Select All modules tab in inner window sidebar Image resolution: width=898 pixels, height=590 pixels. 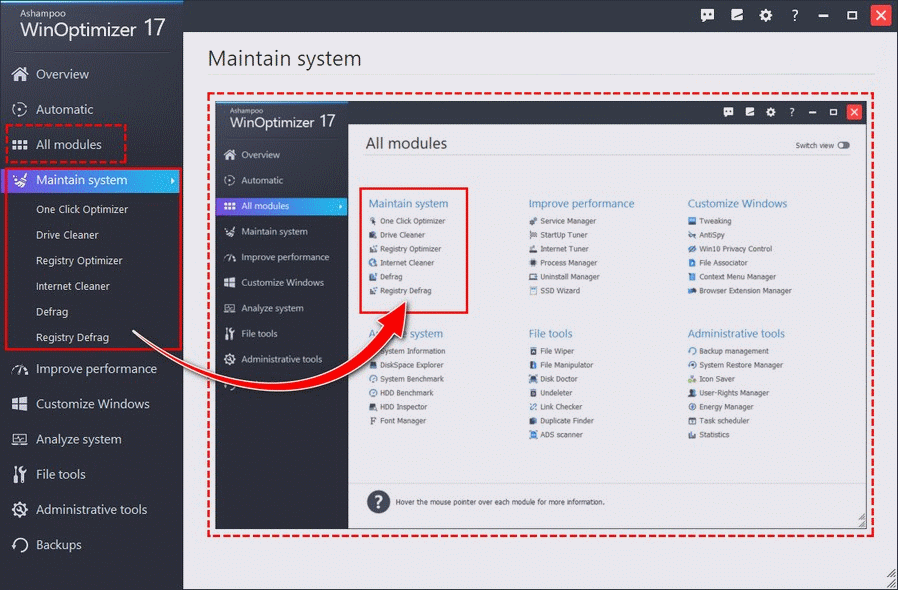point(281,206)
